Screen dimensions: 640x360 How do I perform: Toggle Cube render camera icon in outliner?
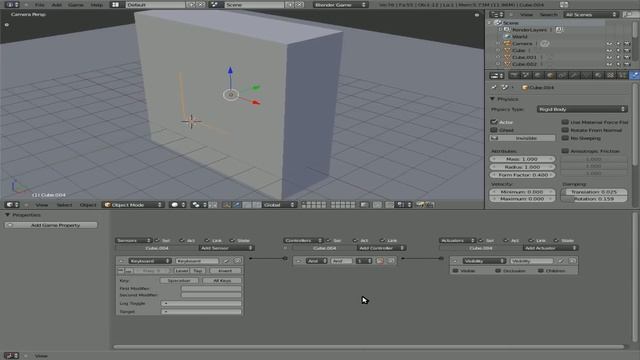point(627,50)
